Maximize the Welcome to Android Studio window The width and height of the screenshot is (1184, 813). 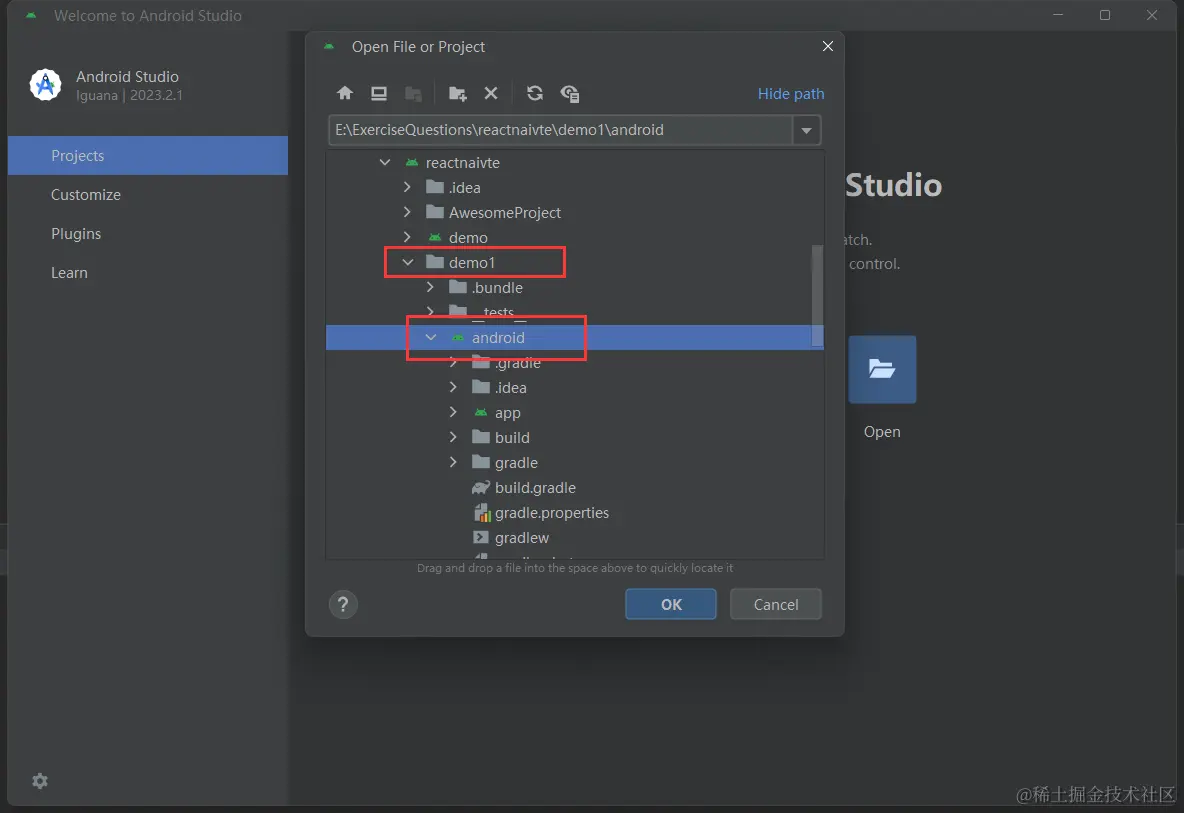click(x=1105, y=15)
